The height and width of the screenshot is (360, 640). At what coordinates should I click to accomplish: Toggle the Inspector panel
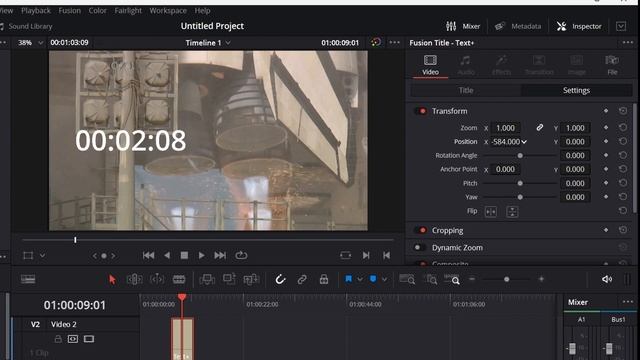point(579,26)
